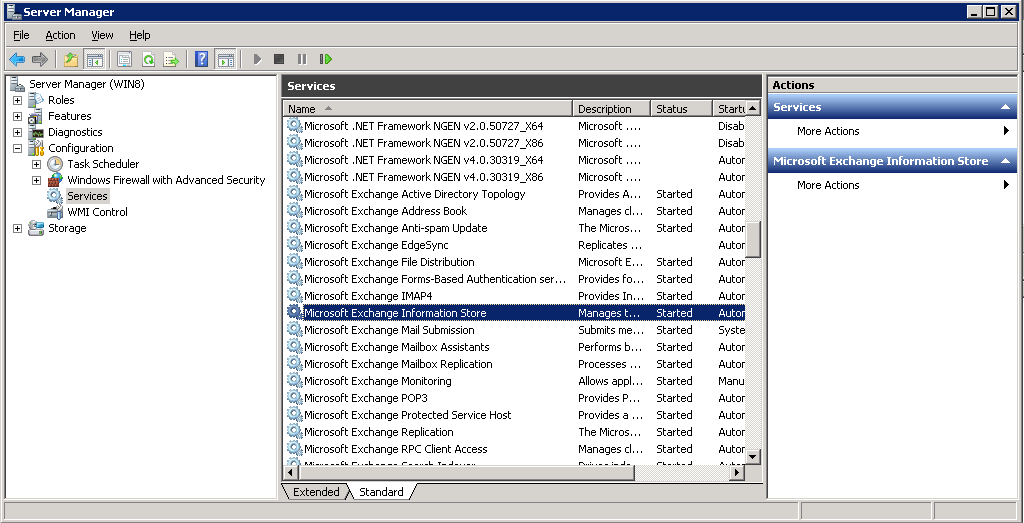The width and height of the screenshot is (1024, 523).
Task: Select Roles in the tree
Action: 61,100
